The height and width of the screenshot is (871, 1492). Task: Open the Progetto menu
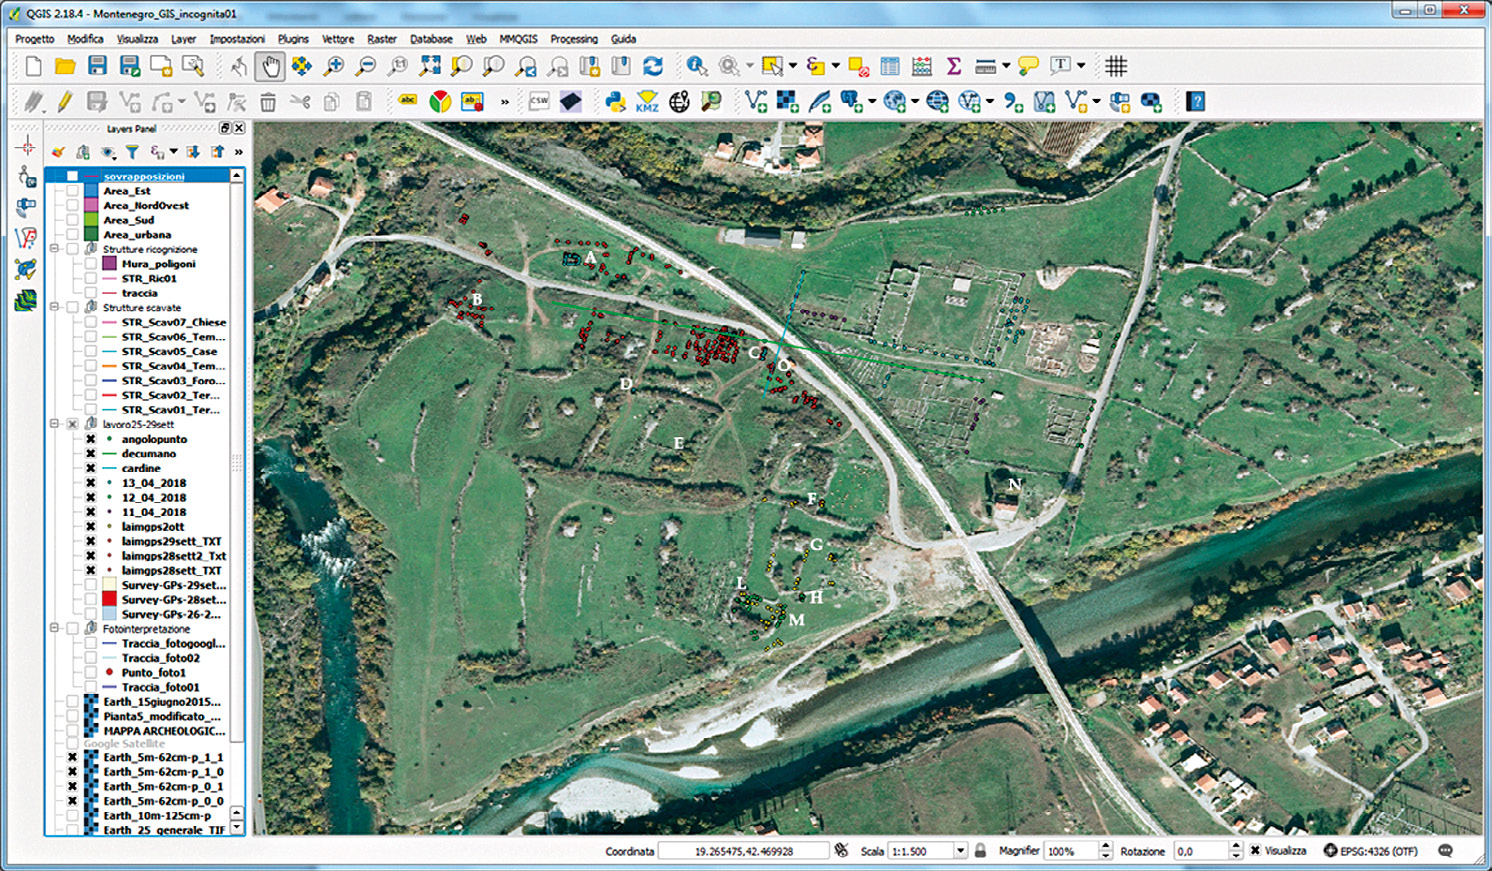pyautogui.click(x=35, y=39)
